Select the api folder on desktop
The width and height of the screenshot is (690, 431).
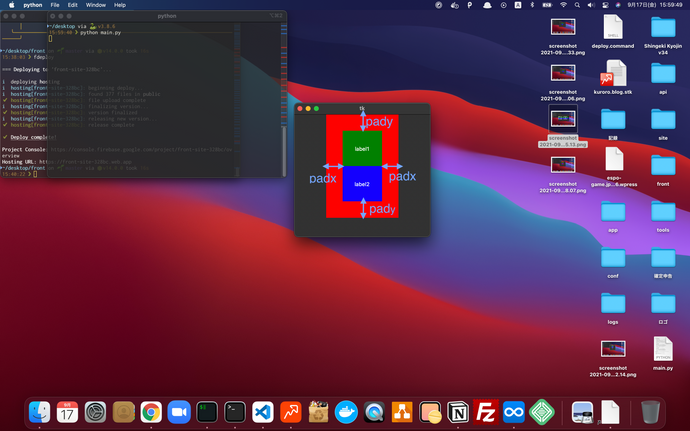pos(663,77)
